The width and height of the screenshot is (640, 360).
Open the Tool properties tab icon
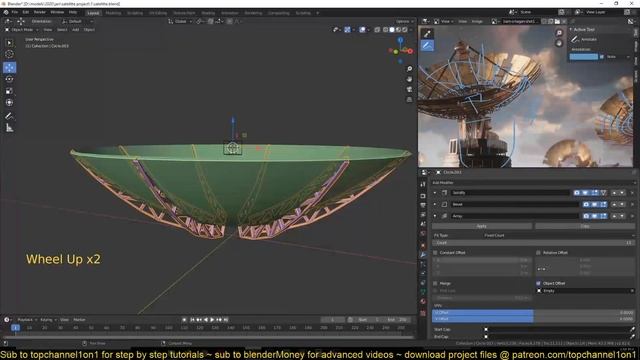[x=423, y=185]
